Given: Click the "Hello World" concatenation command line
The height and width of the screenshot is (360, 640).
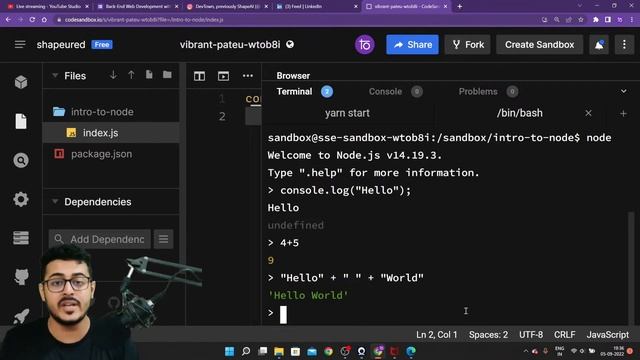Looking at the screenshot, I should (351, 278).
